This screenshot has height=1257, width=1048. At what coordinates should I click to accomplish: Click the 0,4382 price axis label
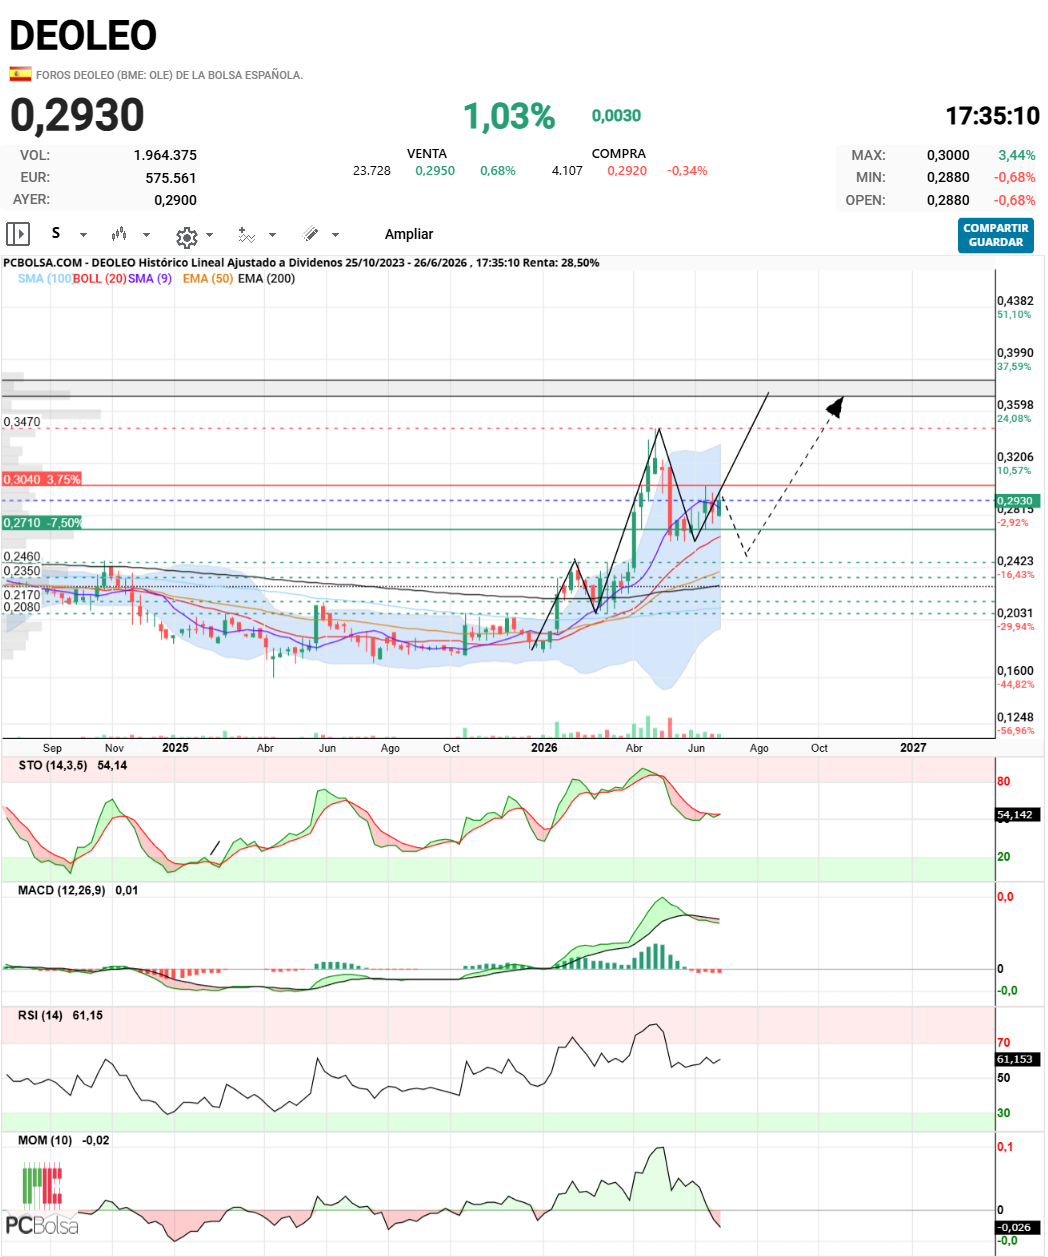click(1015, 301)
